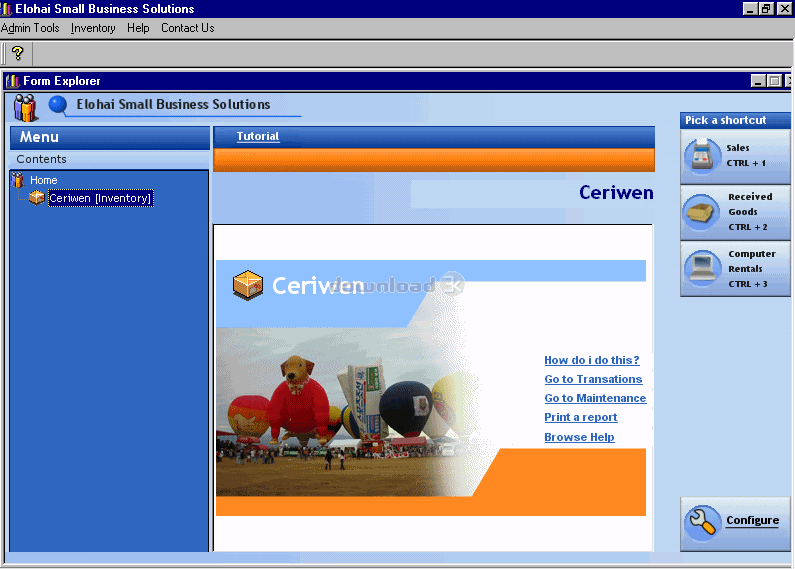The image size is (795, 569).
Task: Click the Configure wrench icon
Action: (702, 522)
